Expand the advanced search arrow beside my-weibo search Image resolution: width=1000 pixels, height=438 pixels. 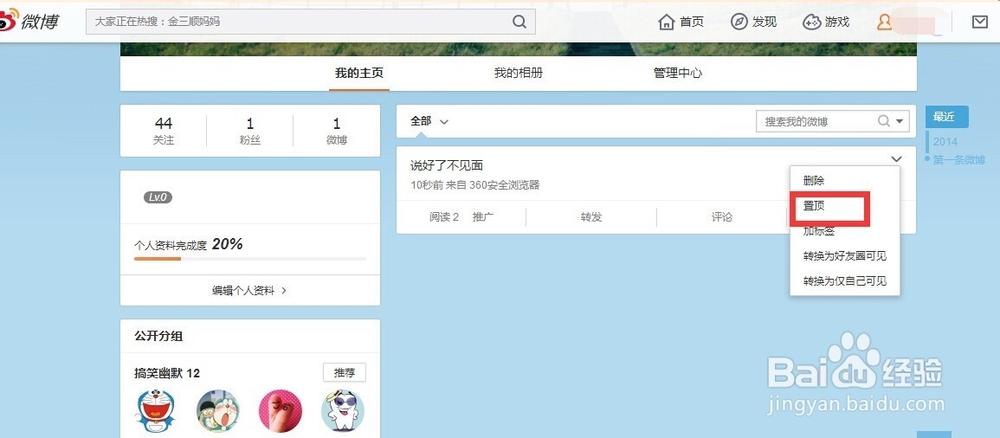[900, 121]
